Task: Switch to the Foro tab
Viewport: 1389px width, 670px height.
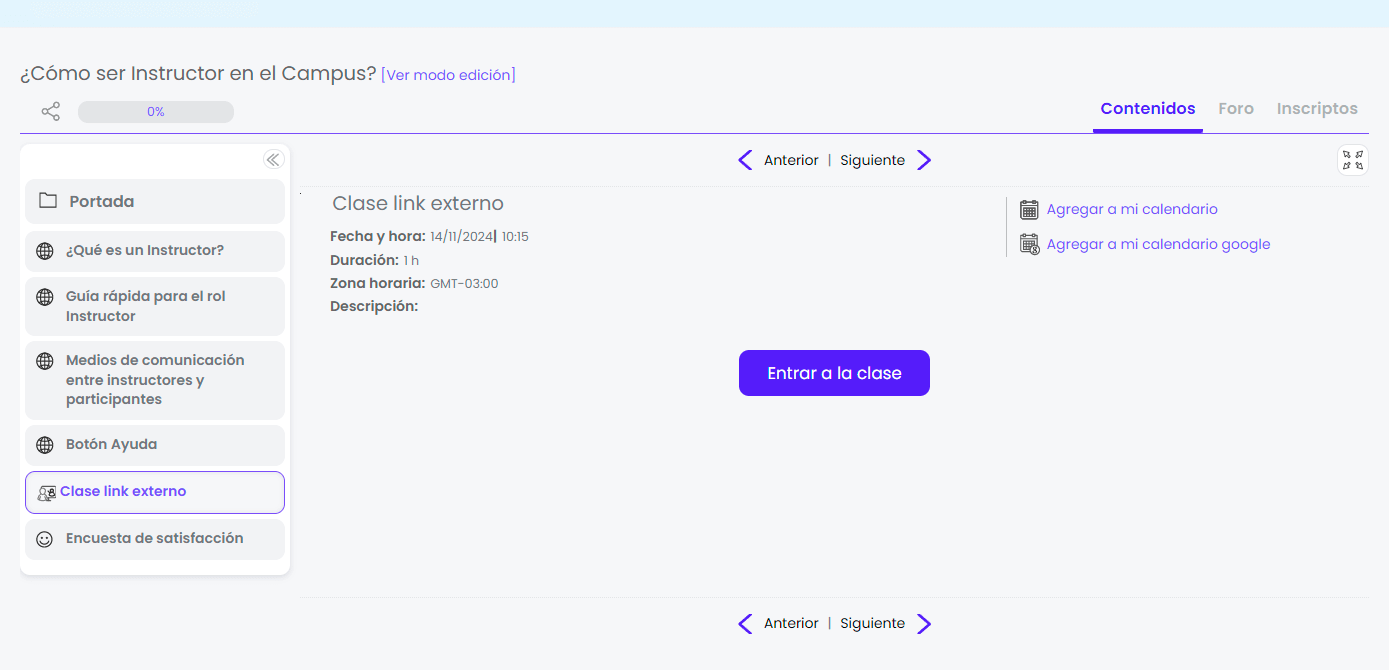Action: (1236, 108)
